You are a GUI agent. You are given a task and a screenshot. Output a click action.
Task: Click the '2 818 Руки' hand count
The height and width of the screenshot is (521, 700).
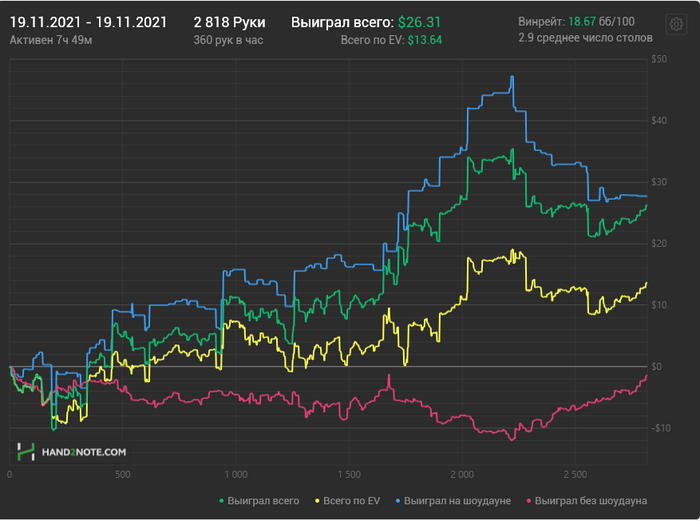(229, 22)
